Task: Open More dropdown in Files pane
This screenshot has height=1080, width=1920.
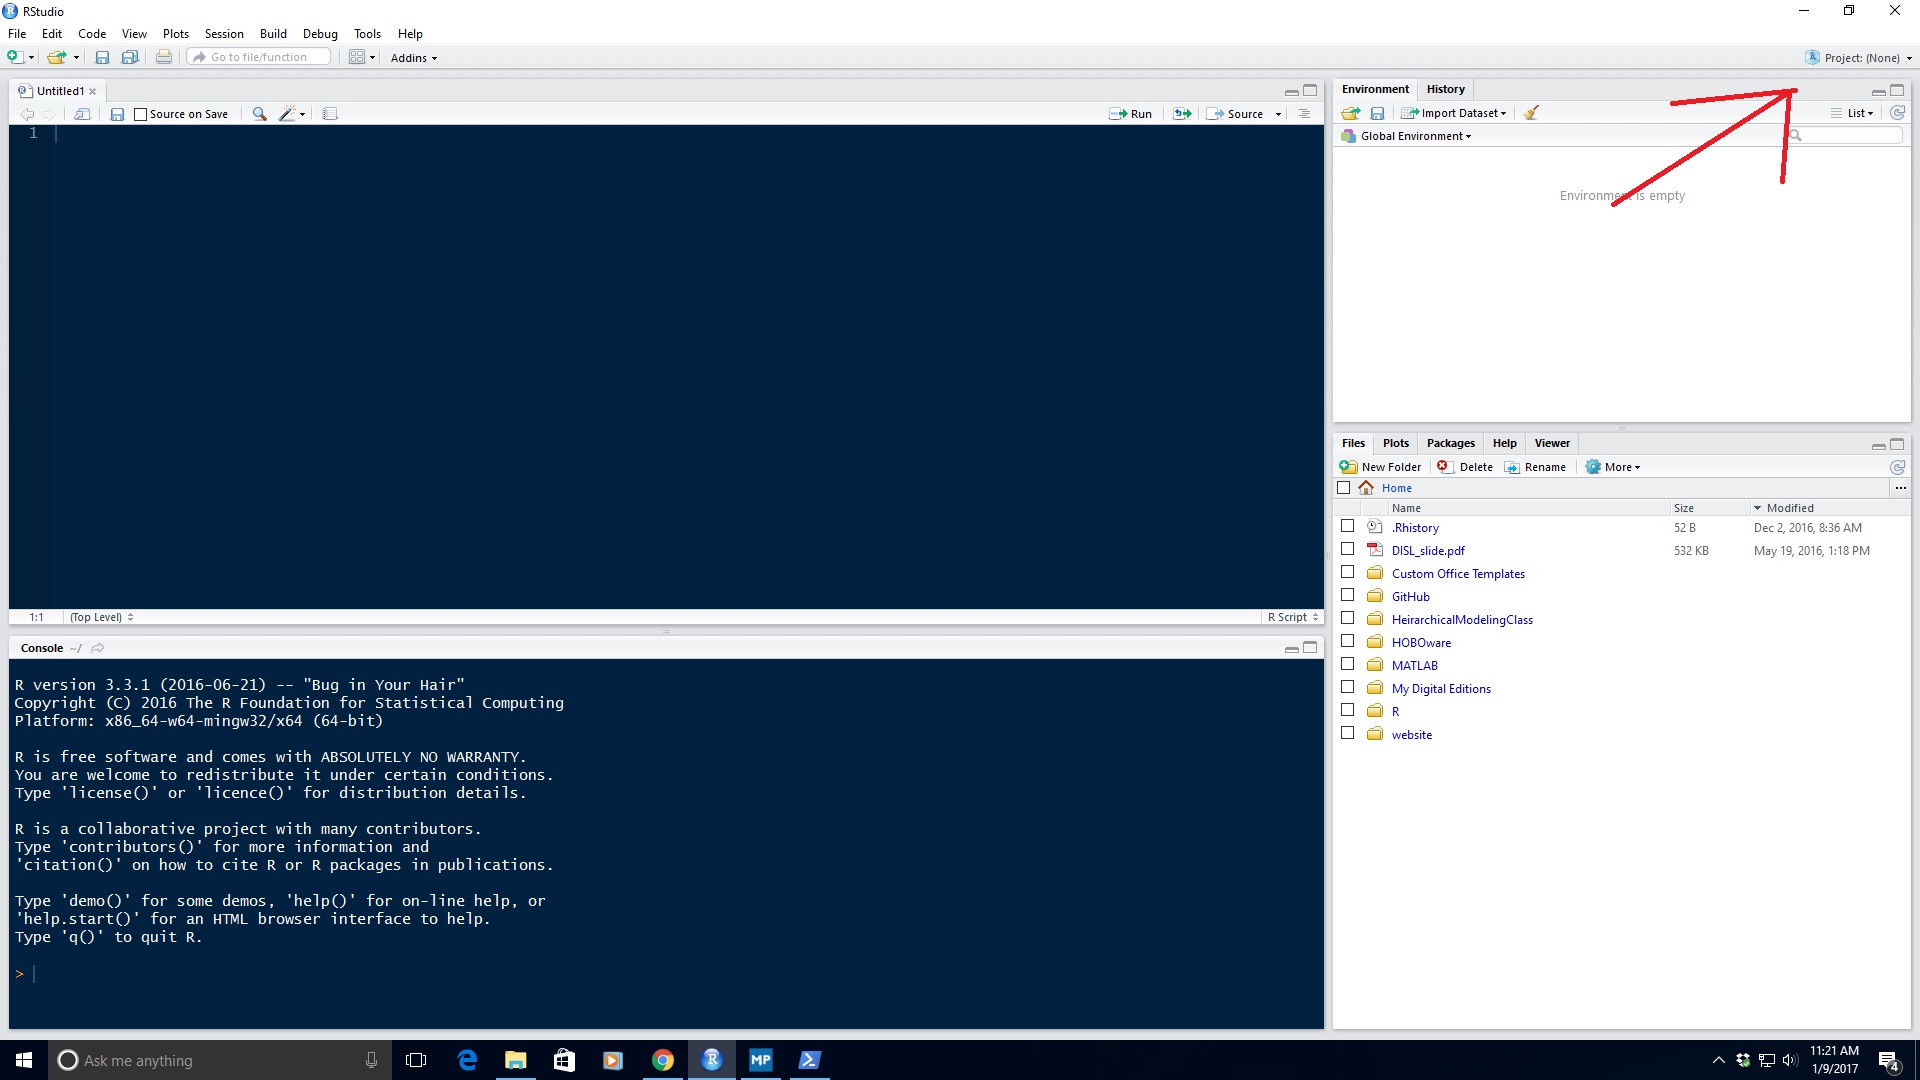Action: tap(1613, 467)
